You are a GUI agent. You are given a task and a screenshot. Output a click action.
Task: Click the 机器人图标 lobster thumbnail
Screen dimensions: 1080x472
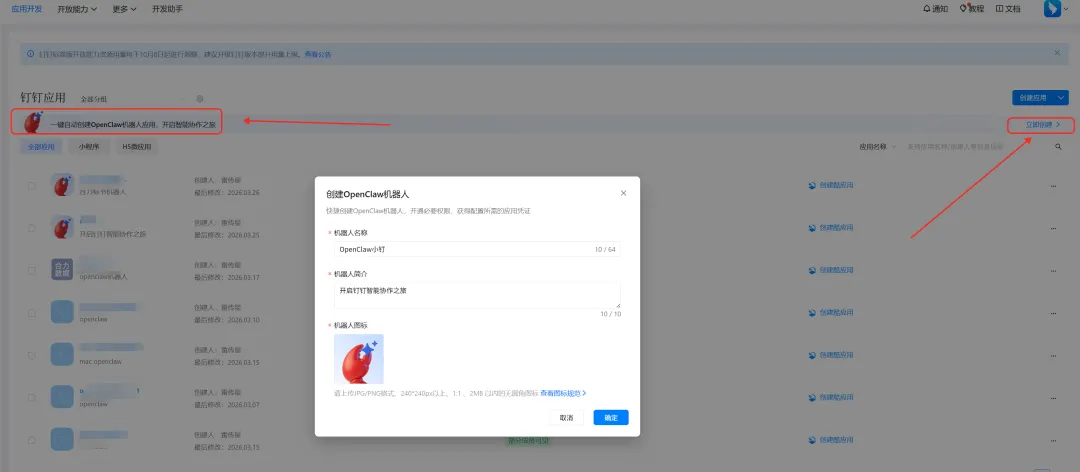(359, 359)
